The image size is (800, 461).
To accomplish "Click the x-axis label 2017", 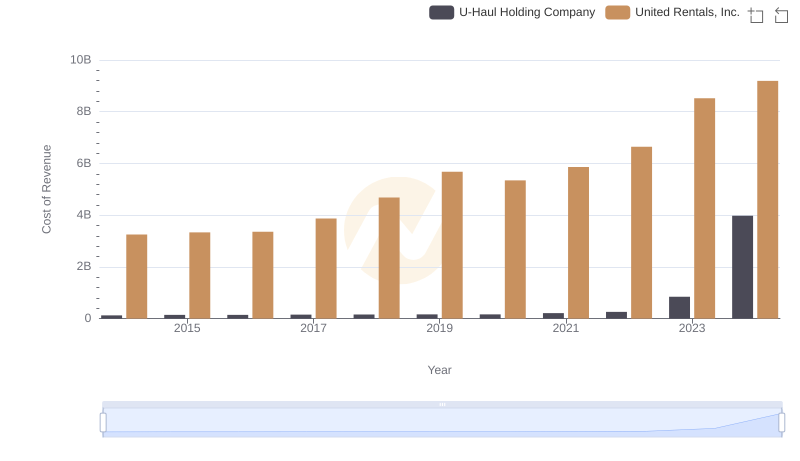I will point(313,328).
